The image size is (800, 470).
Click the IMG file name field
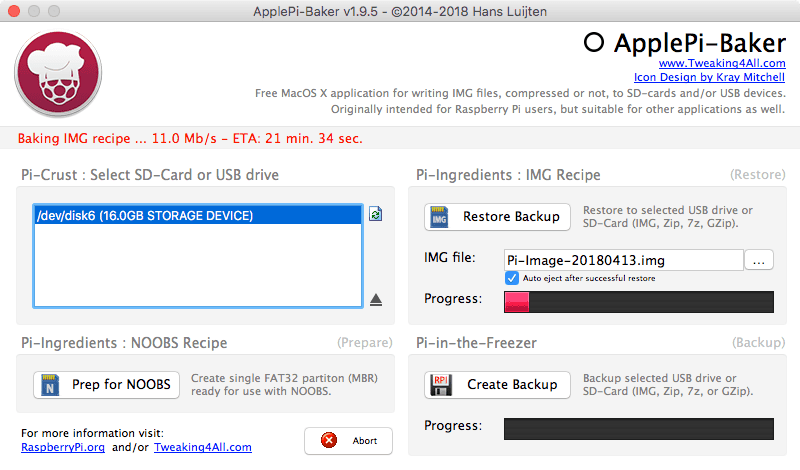pos(623,260)
